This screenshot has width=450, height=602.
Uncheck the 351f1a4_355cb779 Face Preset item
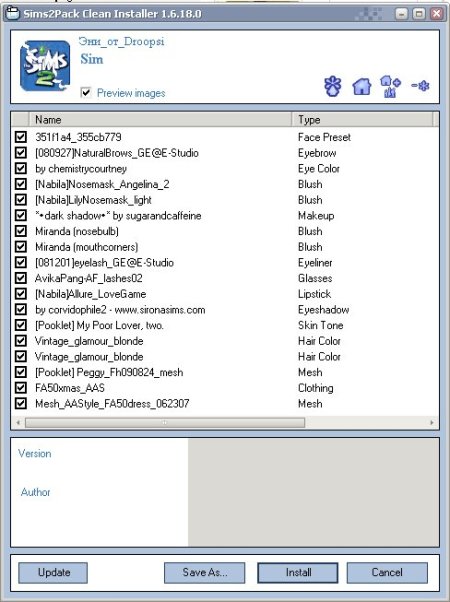coord(21,137)
